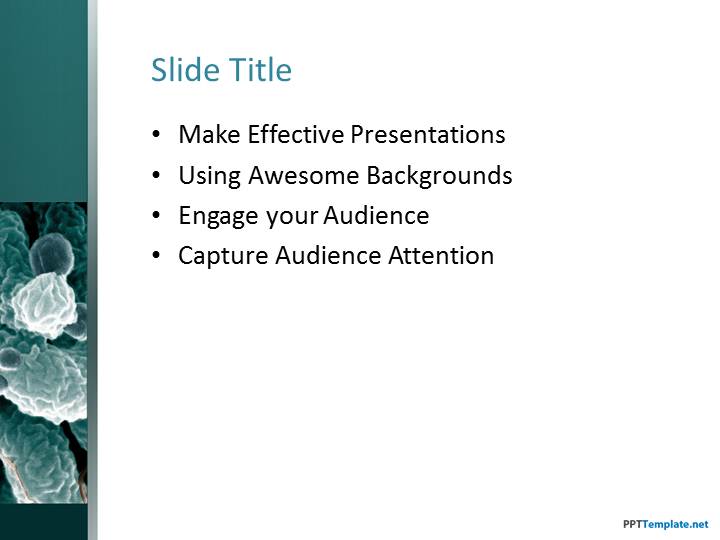This screenshot has height=540, width=720.
Task: Click the empty white area below the bullets
Action: pos(400,400)
